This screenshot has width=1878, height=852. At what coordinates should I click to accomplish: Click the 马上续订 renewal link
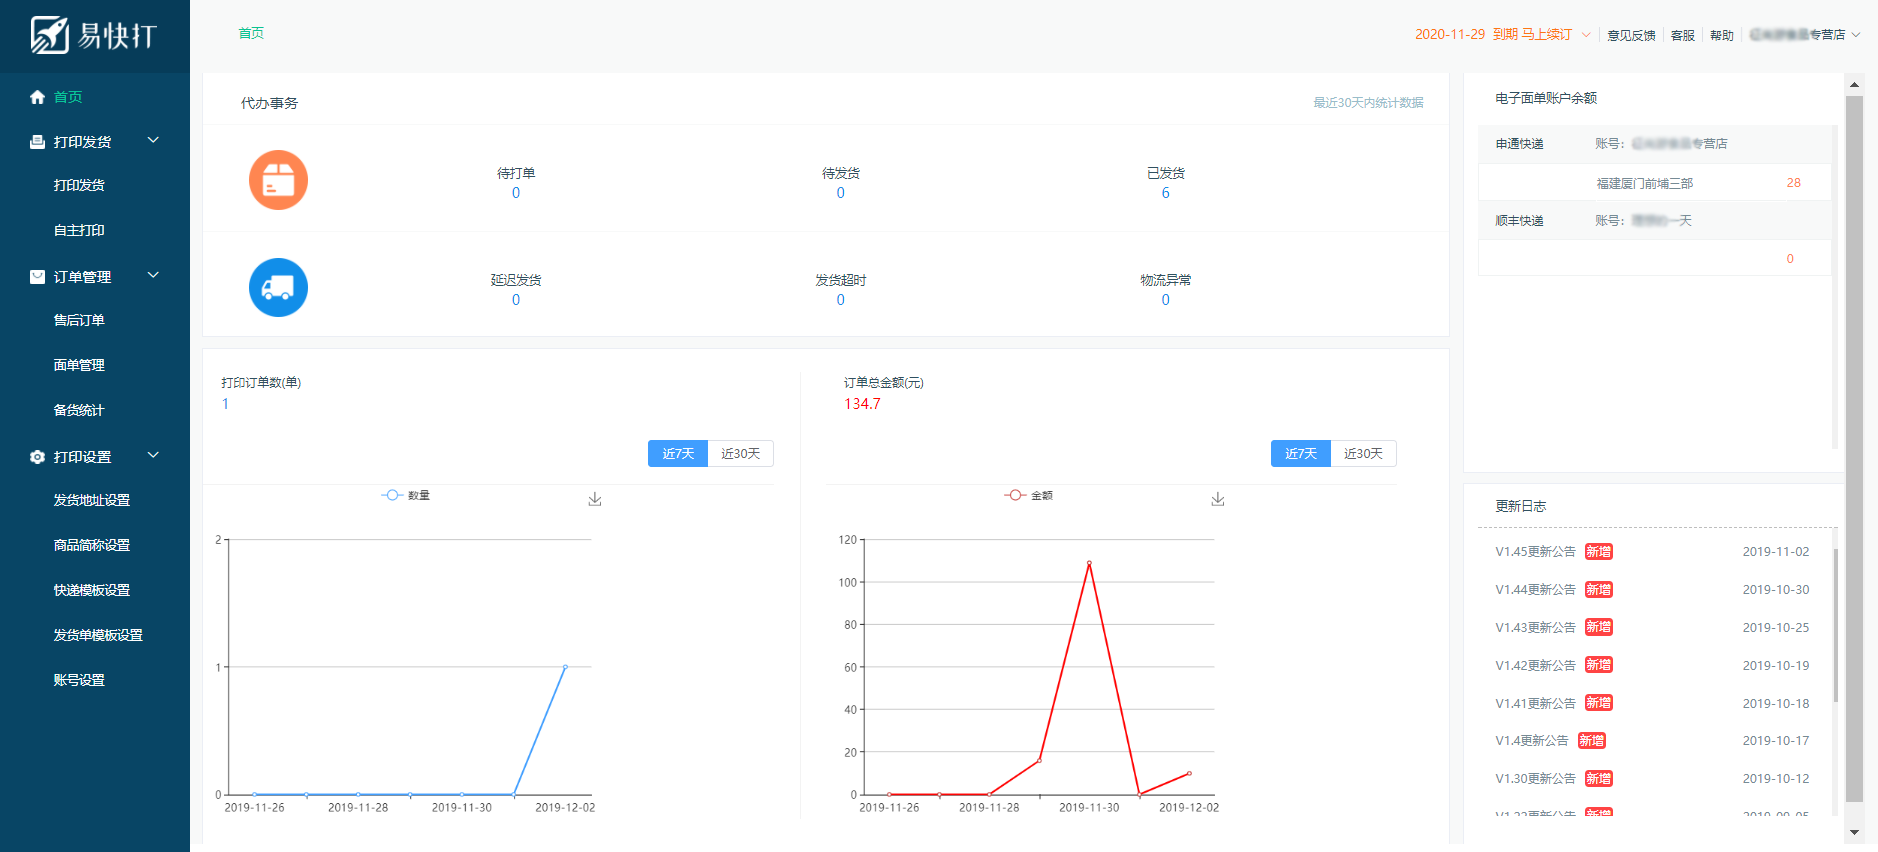[x=1547, y=35]
